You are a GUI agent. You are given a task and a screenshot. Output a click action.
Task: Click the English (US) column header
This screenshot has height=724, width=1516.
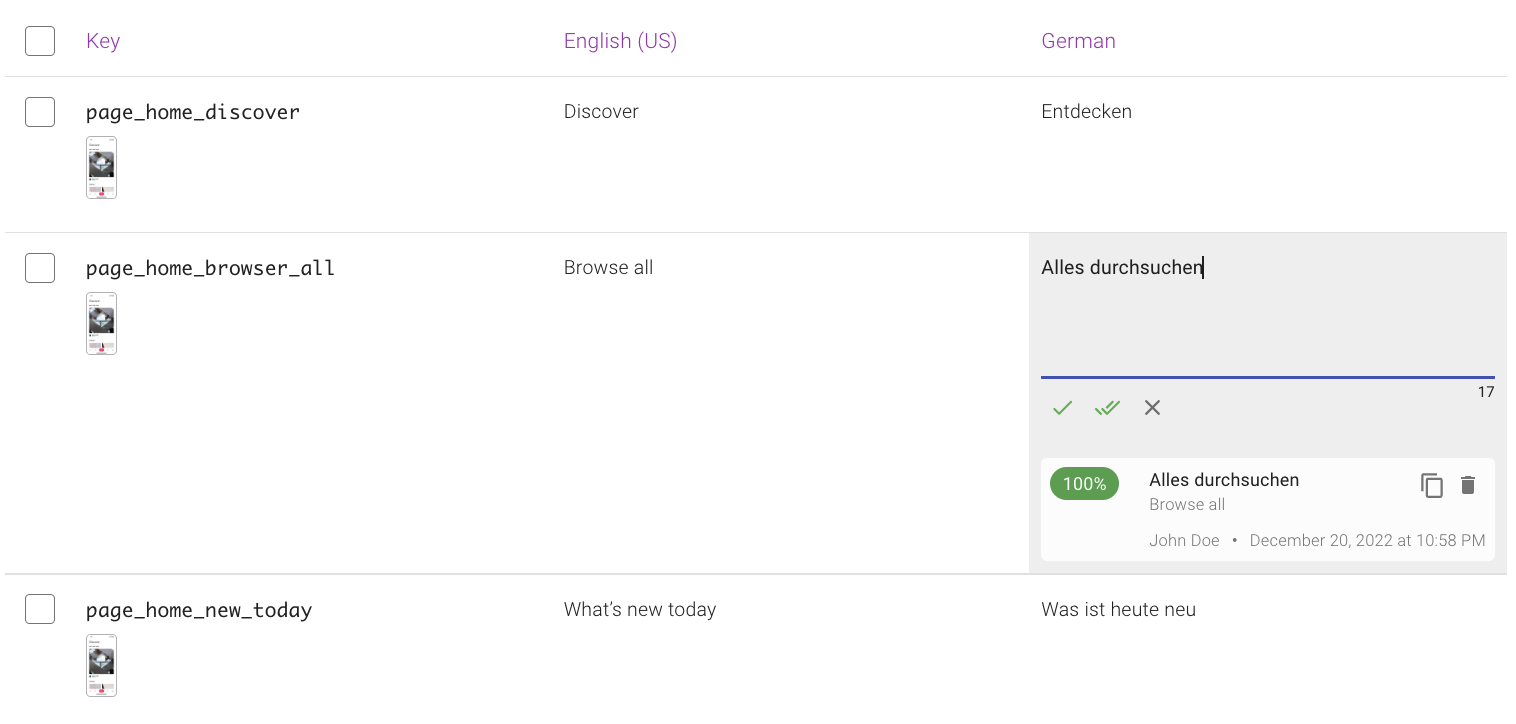coord(620,41)
